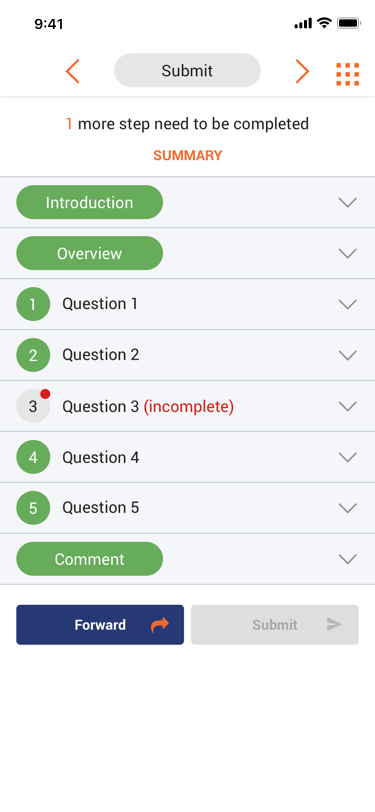Expand the Overview section chevron

coord(348,253)
